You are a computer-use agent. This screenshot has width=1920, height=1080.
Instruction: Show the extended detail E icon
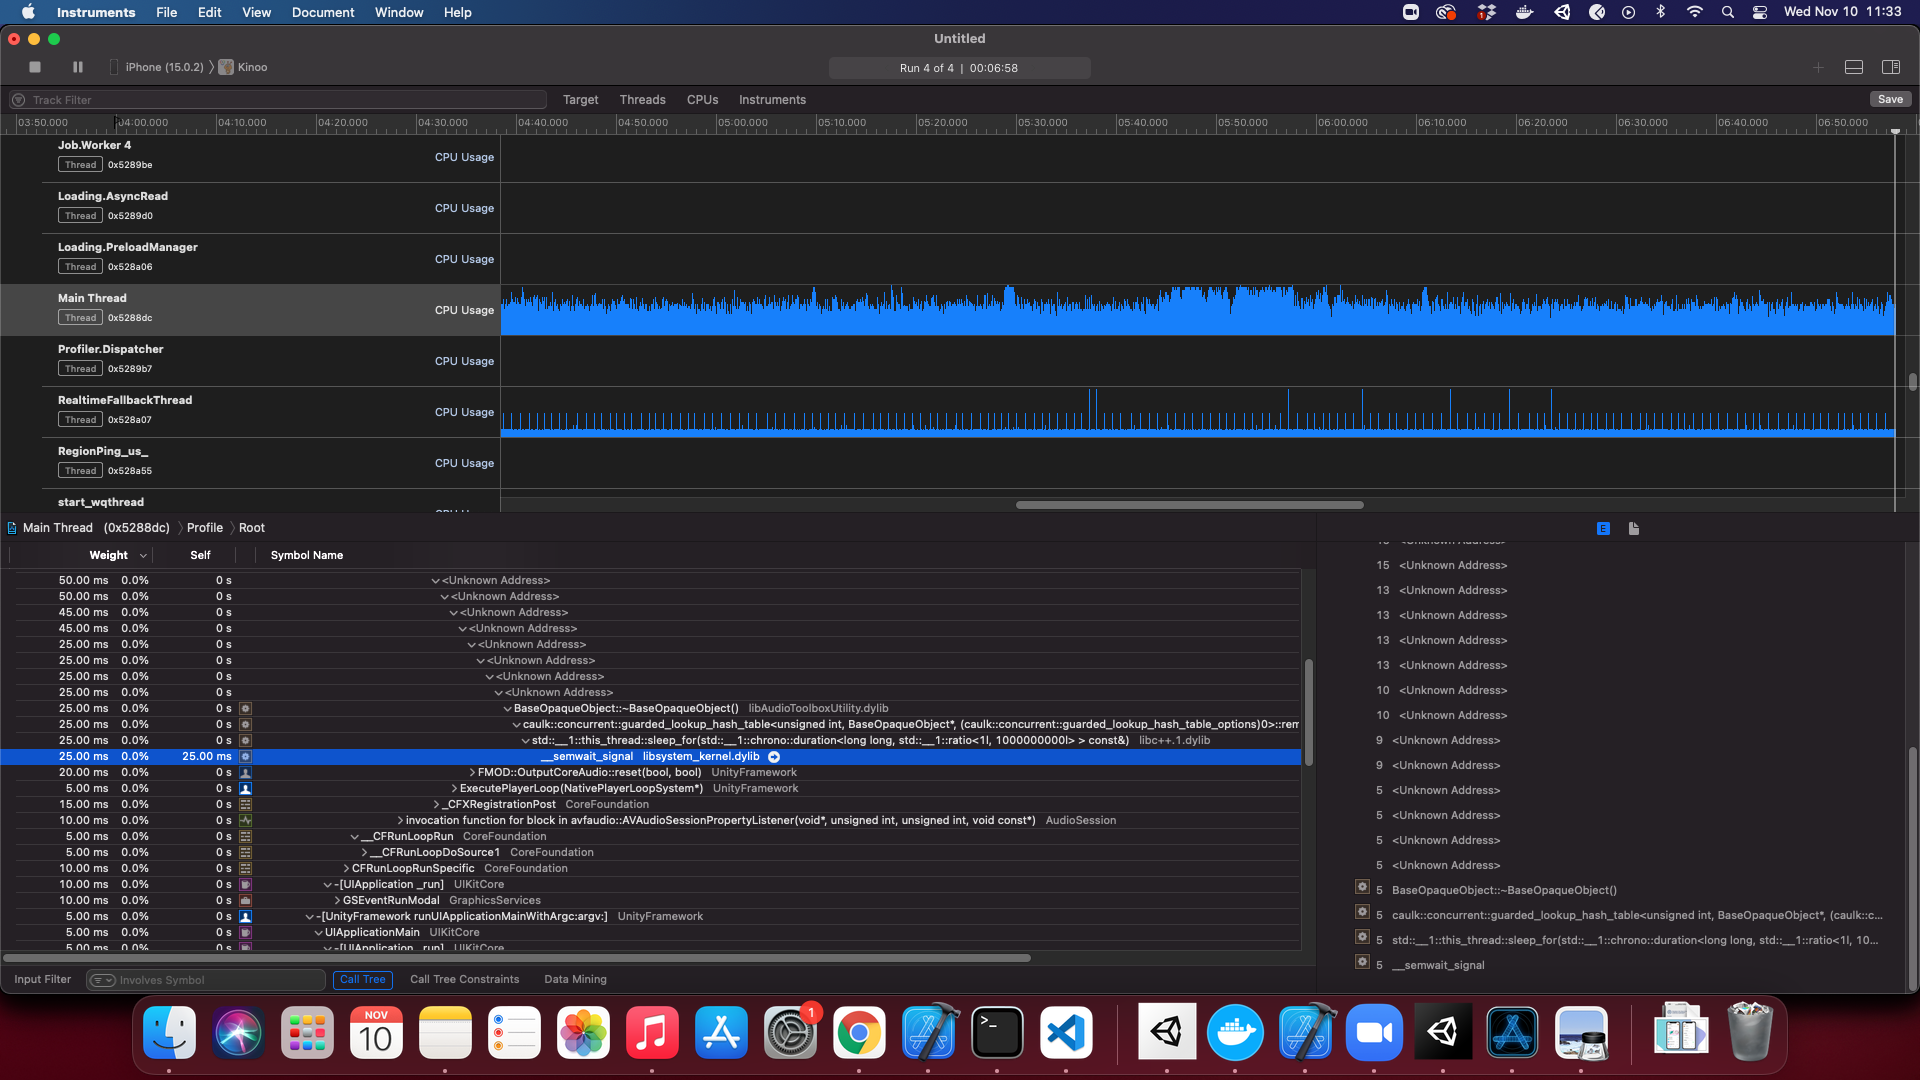pos(1603,528)
